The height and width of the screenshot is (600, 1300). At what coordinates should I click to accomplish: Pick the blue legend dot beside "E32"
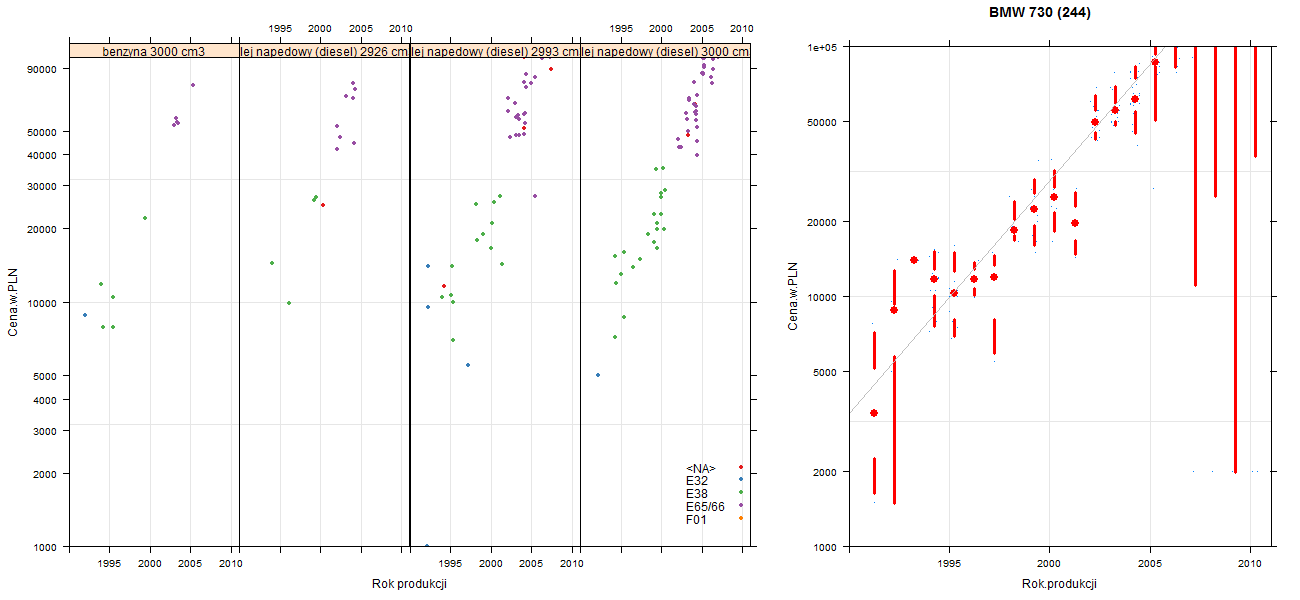pos(741,480)
